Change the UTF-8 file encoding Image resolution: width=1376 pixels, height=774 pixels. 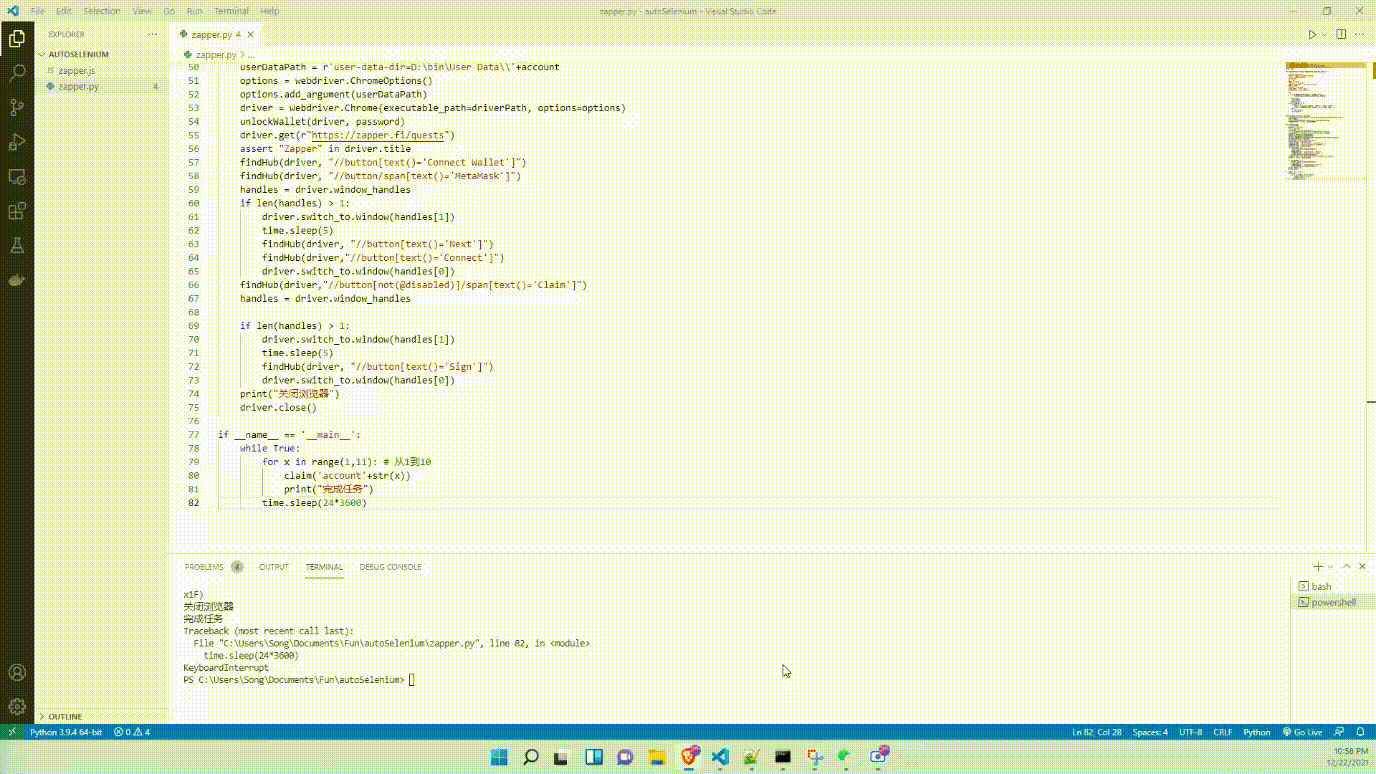tap(1190, 732)
